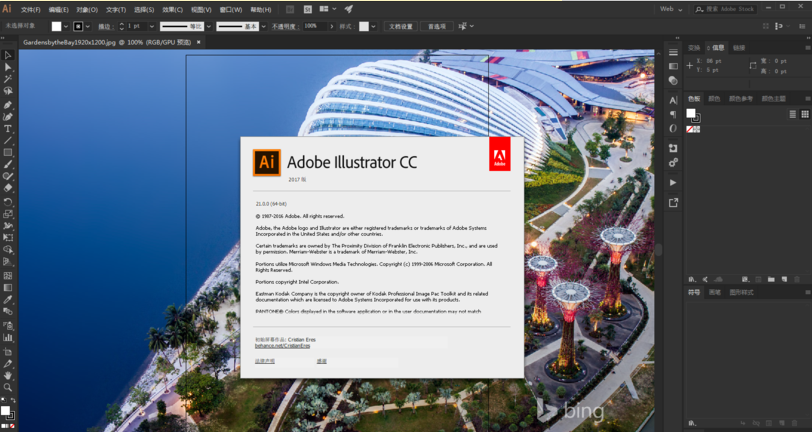Switch to the 变换 panel tab
This screenshot has height=432, width=812.
tap(694, 48)
